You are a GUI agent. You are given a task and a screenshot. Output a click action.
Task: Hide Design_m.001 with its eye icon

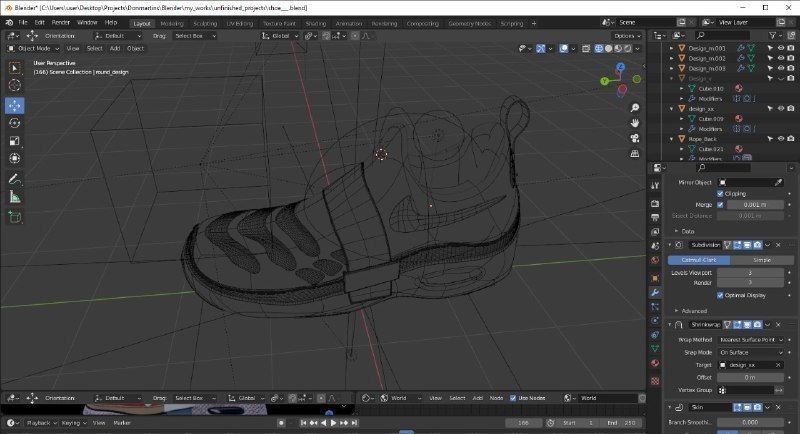tap(781, 48)
